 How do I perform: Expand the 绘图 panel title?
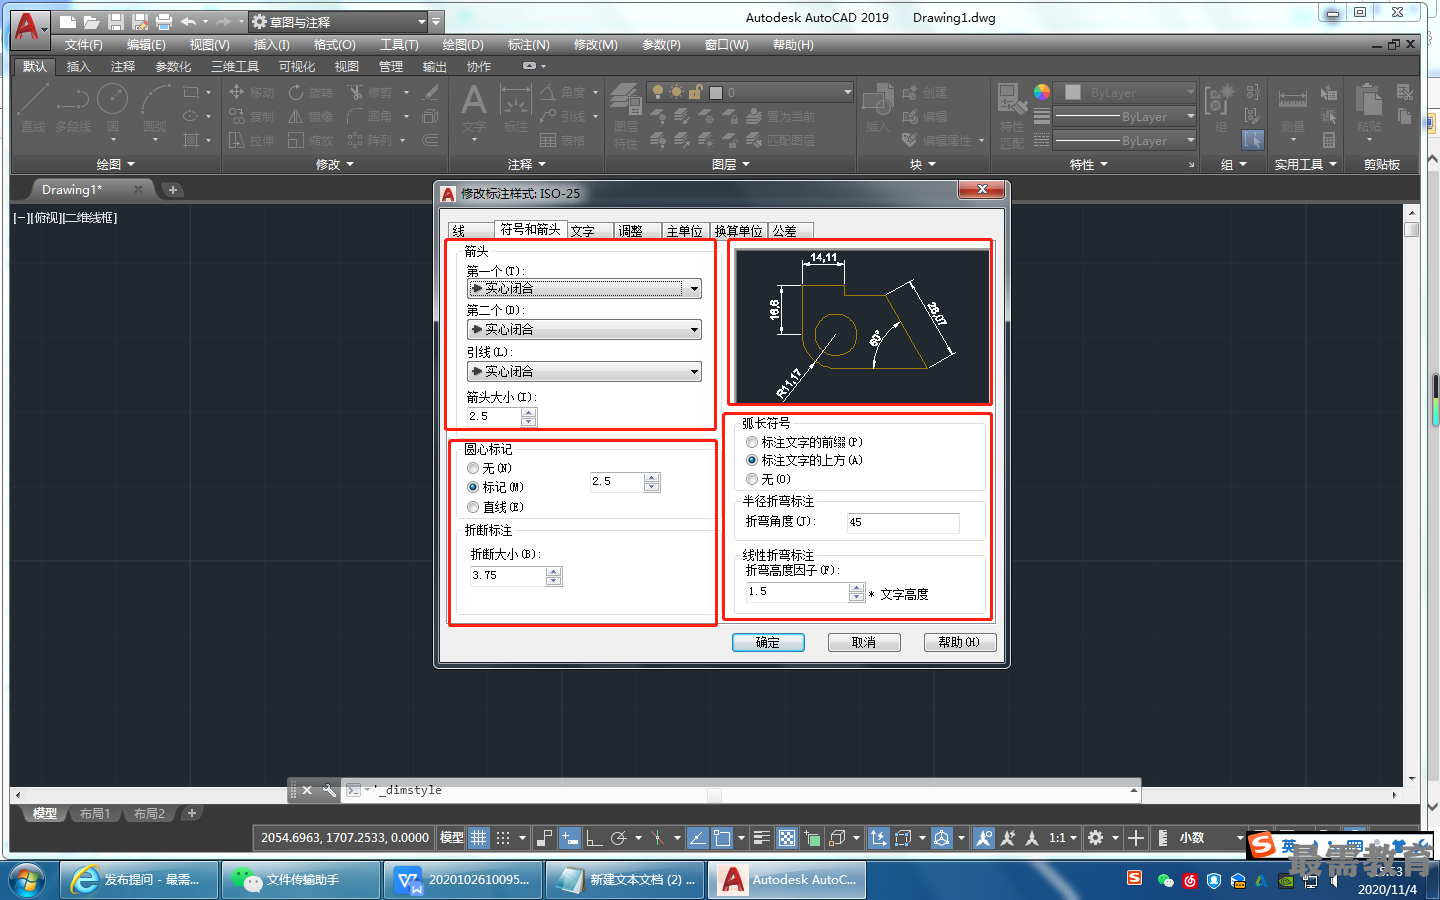pyautogui.click(x=115, y=164)
